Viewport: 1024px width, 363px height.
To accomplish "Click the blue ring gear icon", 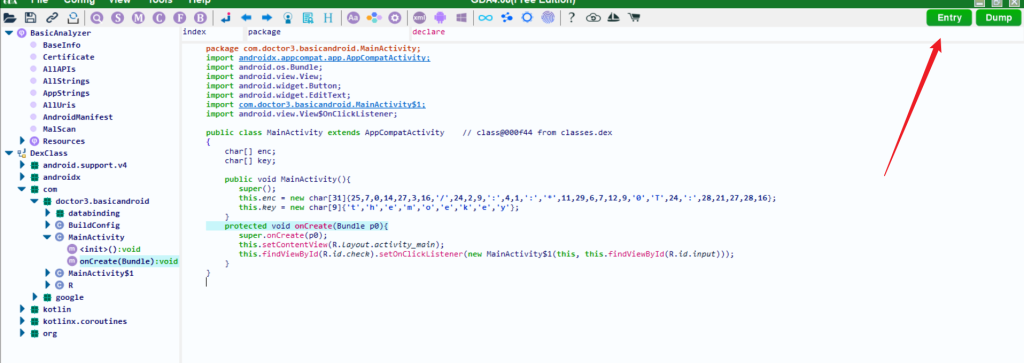I will pyautogui.click(x=527, y=18).
